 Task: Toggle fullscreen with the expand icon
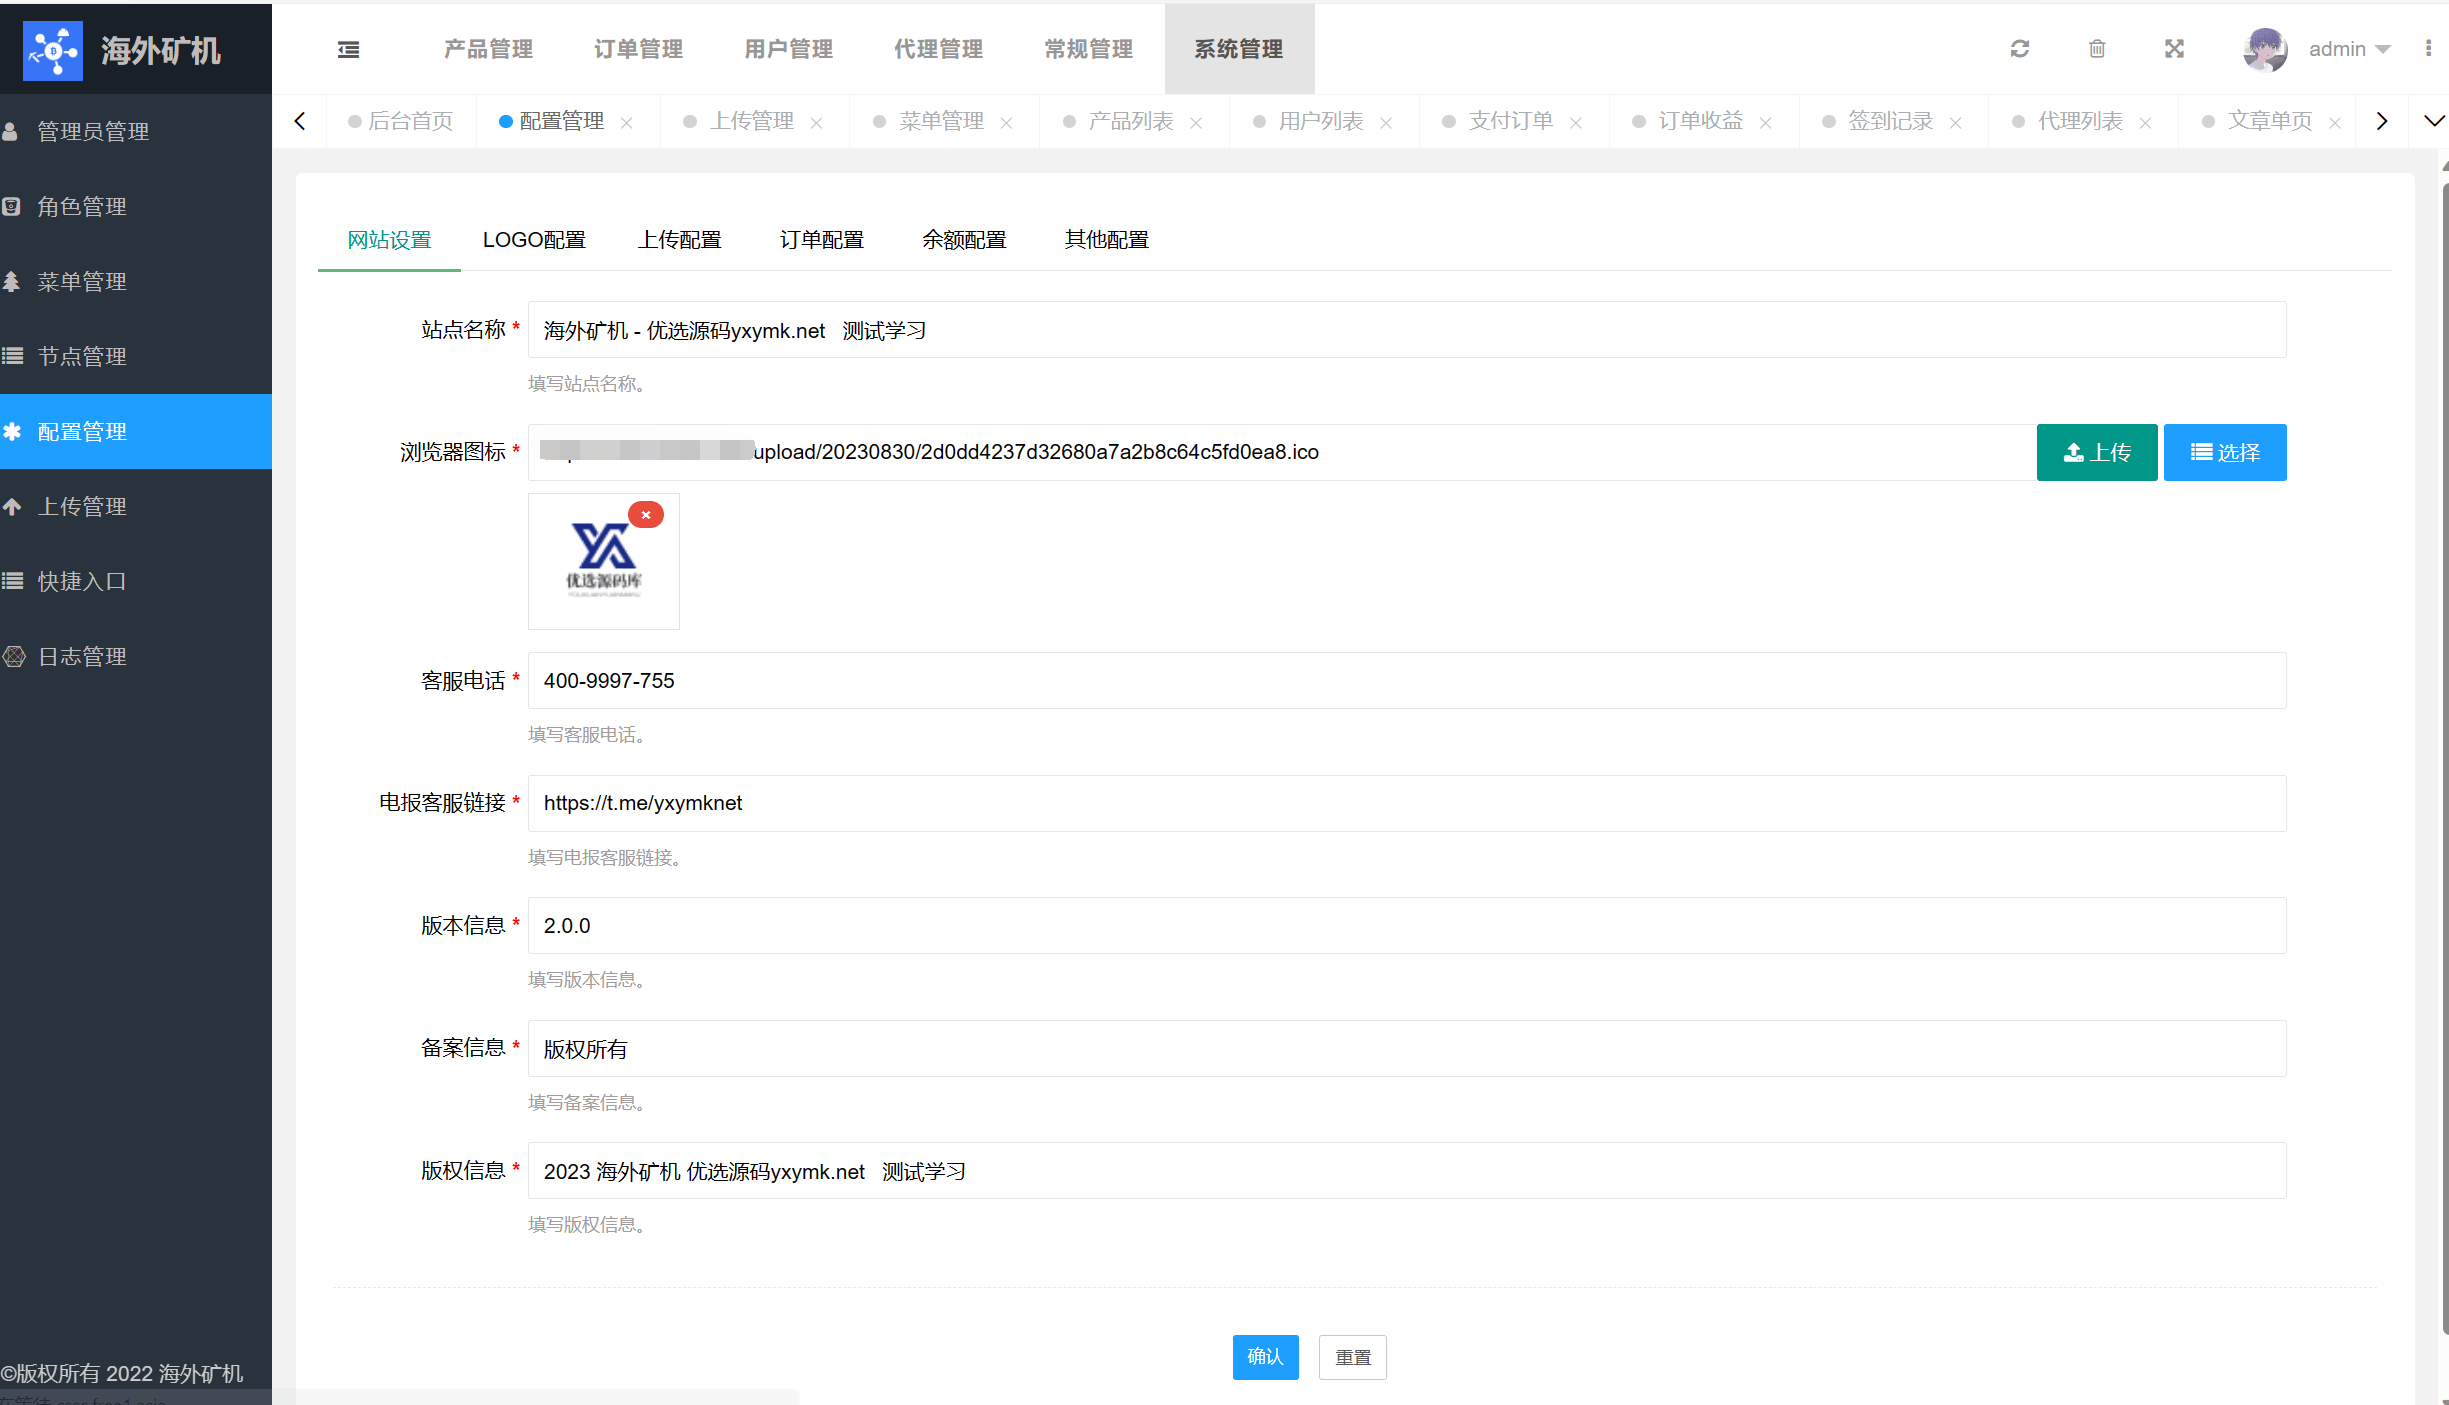(x=2174, y=49)
